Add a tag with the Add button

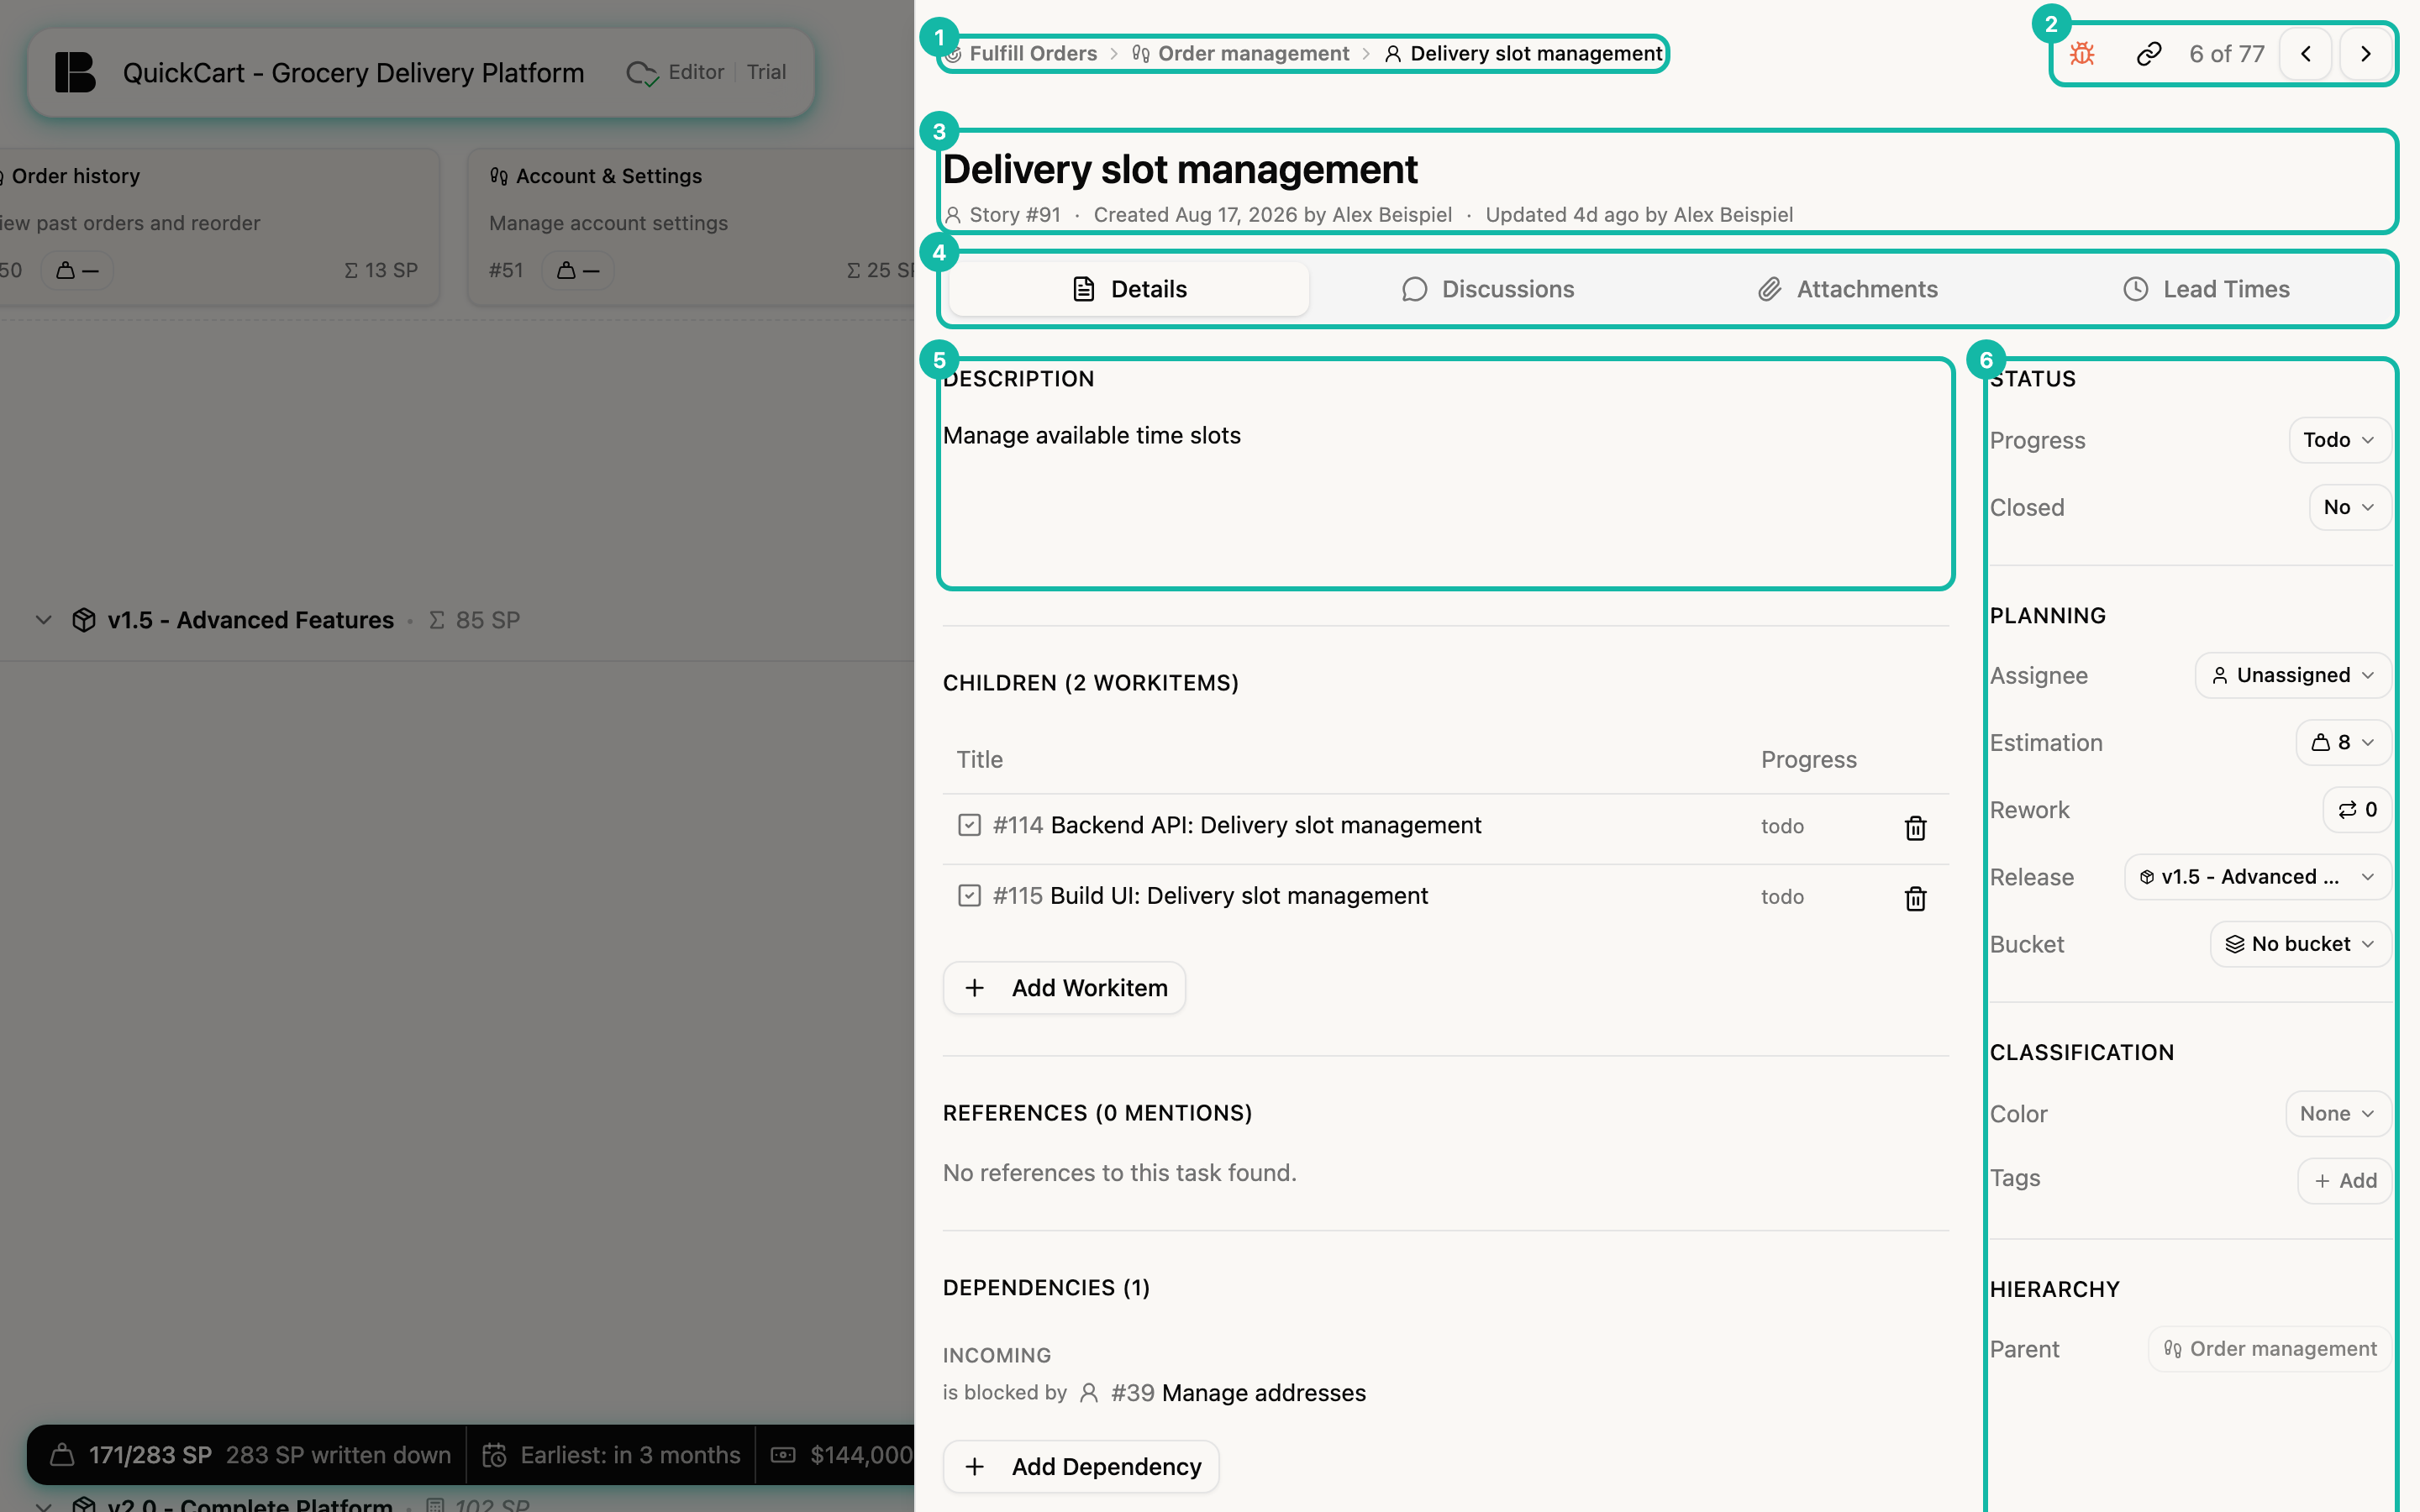pyautogui.click(x=2344, y=1181)
